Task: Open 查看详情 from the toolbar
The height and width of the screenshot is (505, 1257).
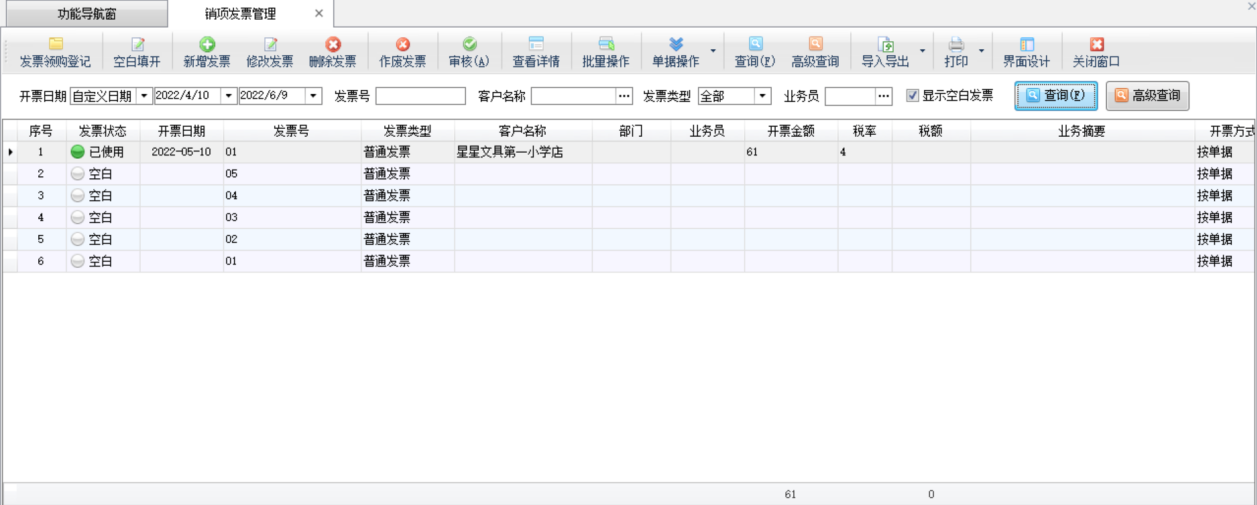Action: click(x=536, y=52)
